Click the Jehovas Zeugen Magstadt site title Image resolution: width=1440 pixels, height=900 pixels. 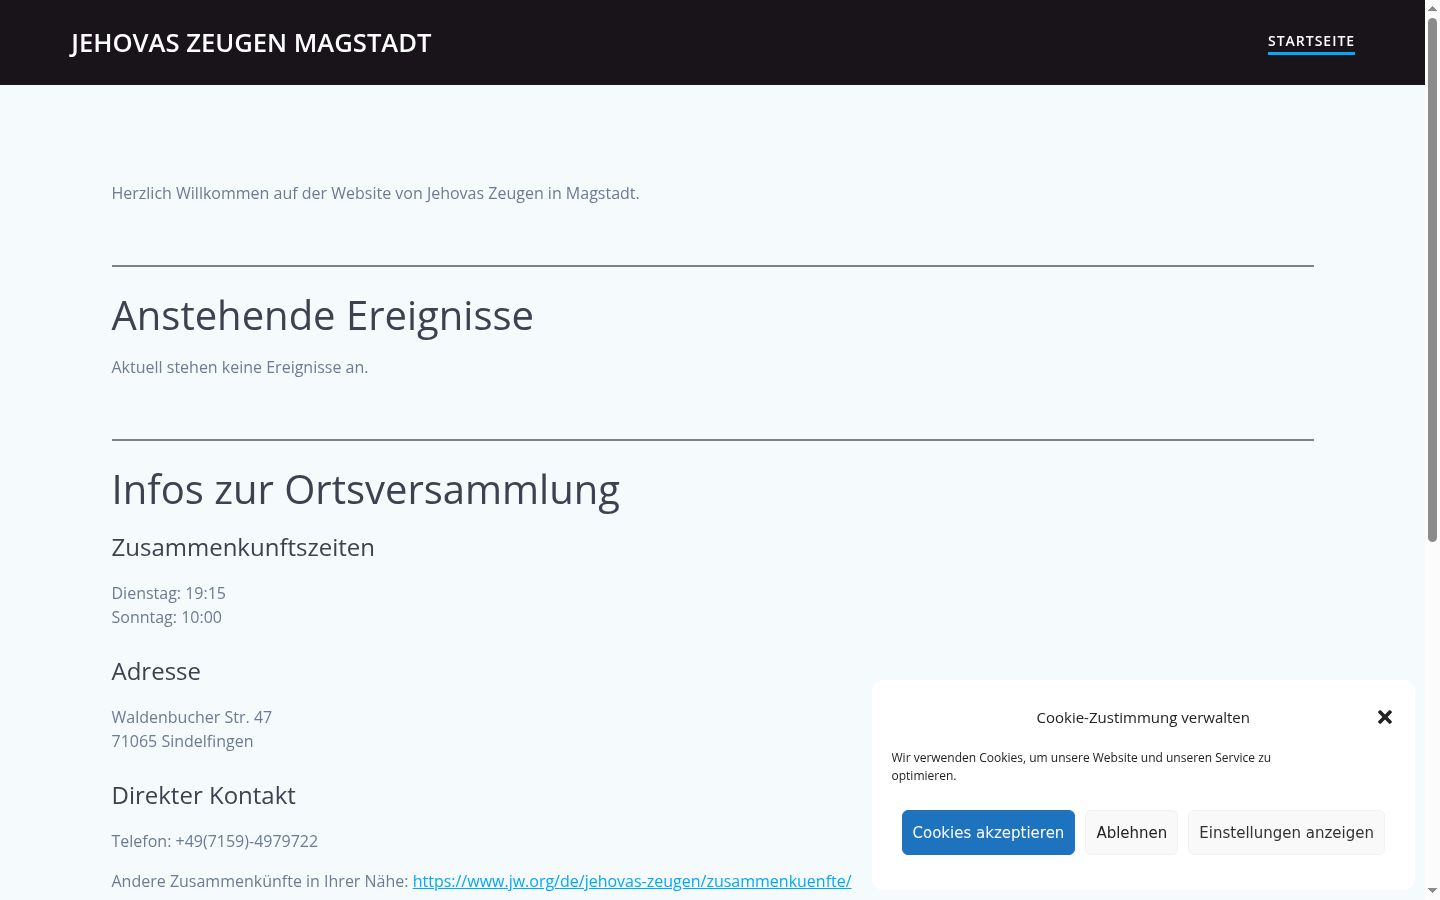pyautogui.click(x=251, y=43)
